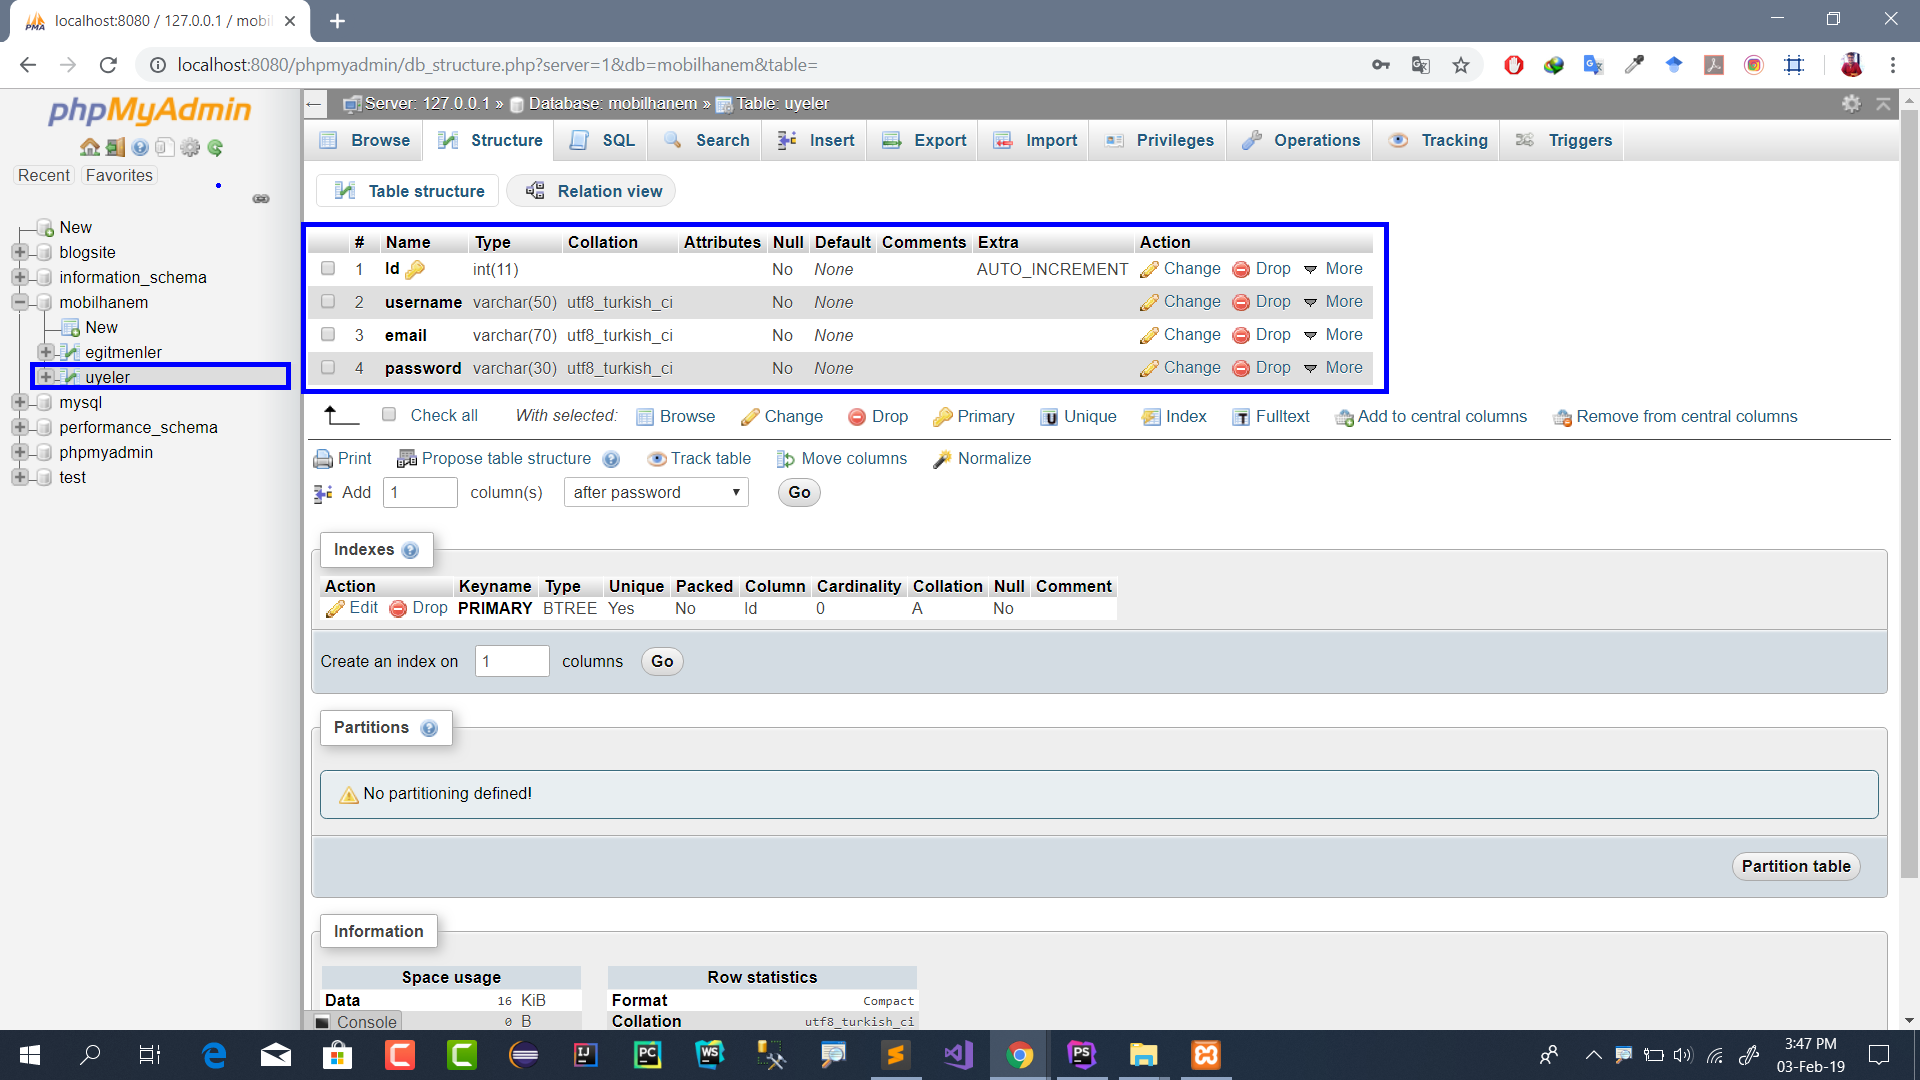This screenshot has width=1920, height=1080.
Task: Click the Partition table button
Action: (x=1796, y=867)
